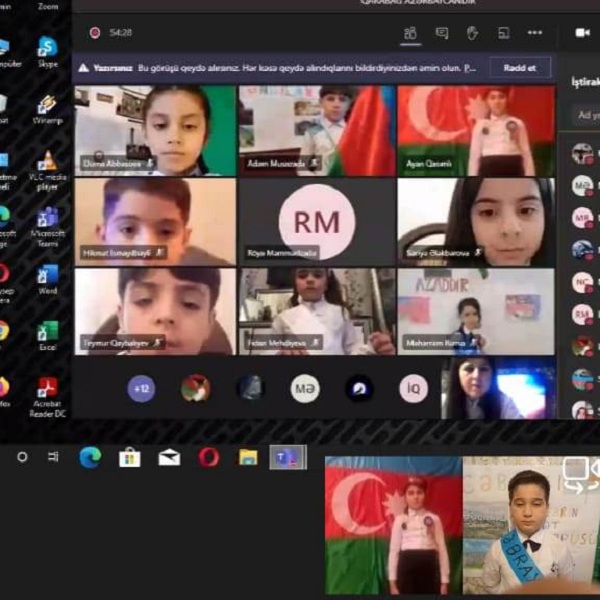Open File Explorer from taskbar
This screenshot has height=600, width=600.
click(x=248, y=457)
